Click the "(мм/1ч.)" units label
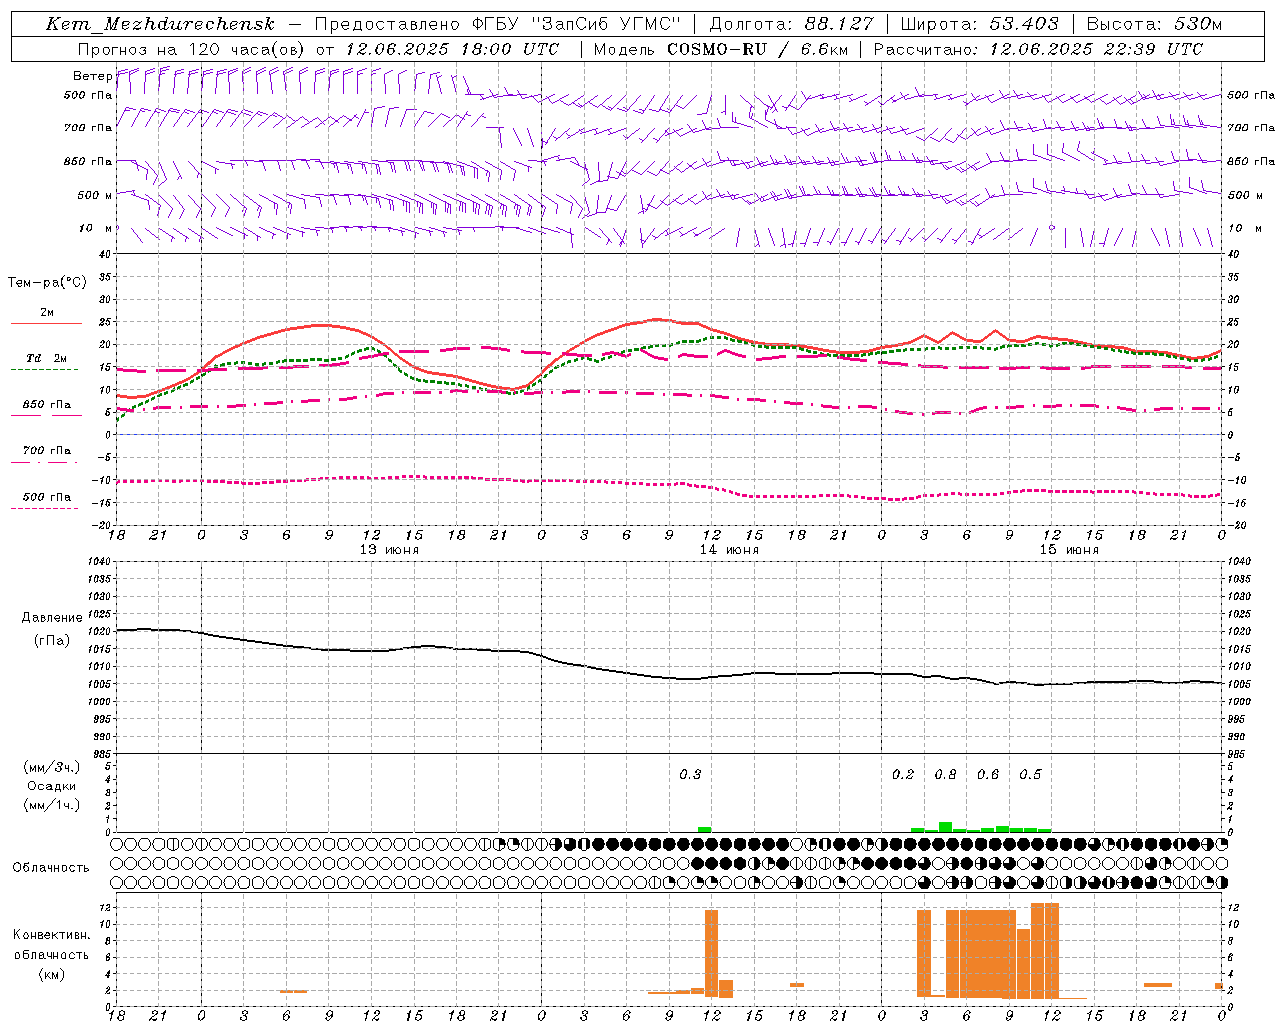The image size is (1280, 1024). point(52,805)
